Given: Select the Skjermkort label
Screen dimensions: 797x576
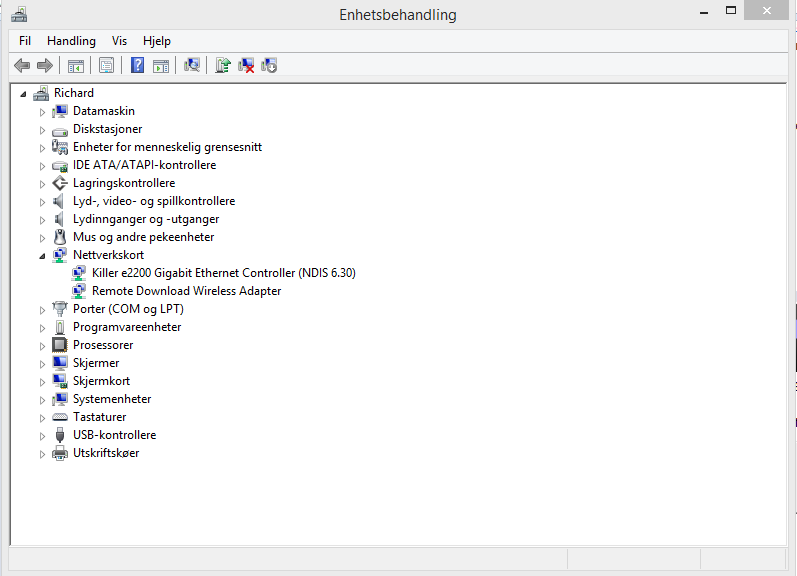Looking at the screenshot, I should (x=102, y=381).
